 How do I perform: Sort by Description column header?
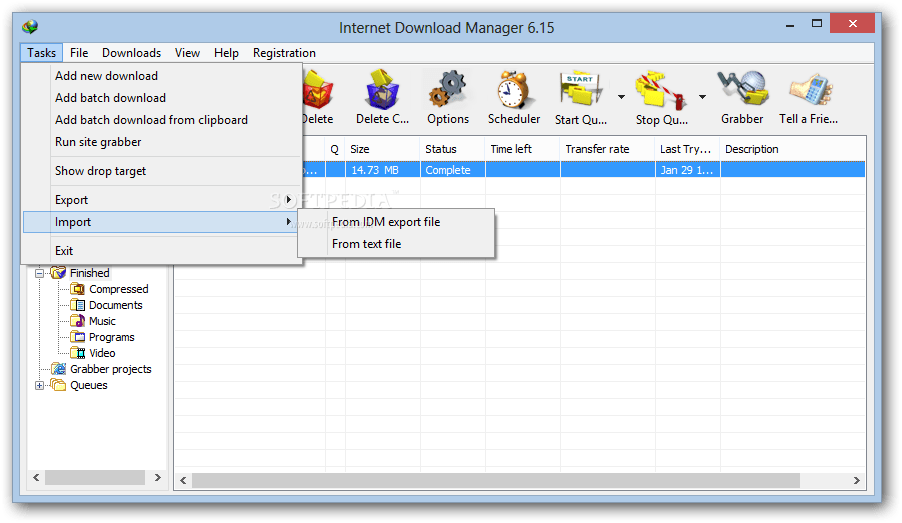(793, 149)
